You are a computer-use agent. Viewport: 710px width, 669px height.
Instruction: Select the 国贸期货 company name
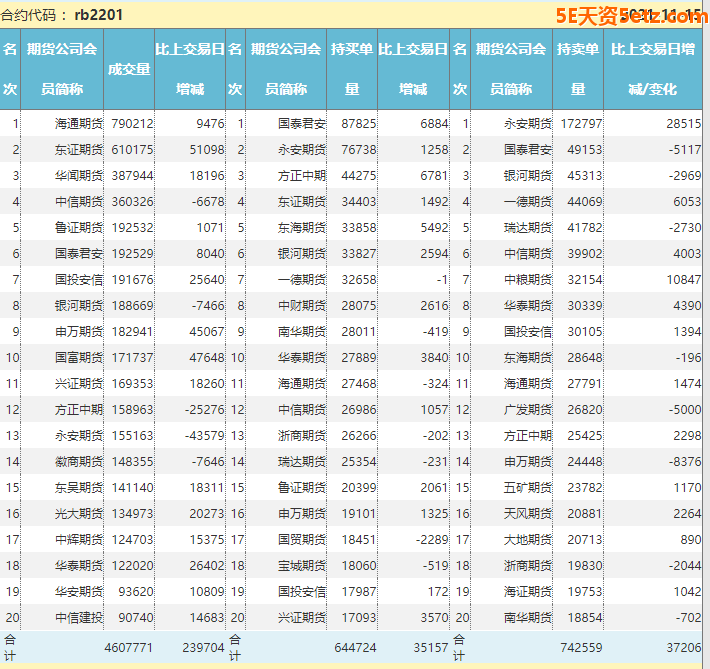302,539
